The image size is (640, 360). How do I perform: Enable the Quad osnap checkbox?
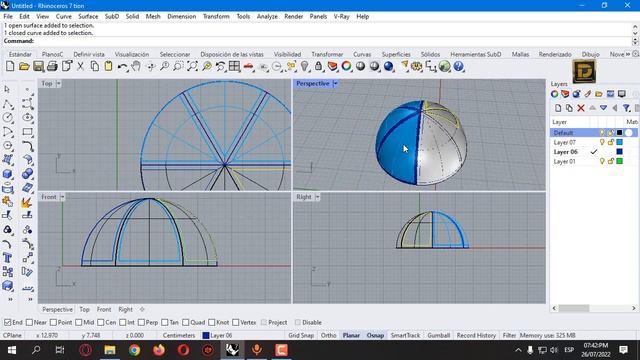(185, 322)
